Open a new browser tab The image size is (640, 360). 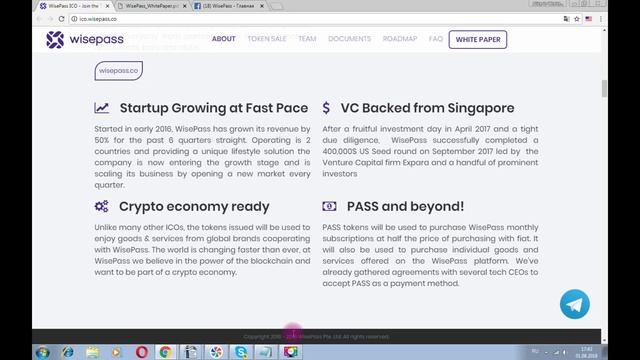(x=276, y=6)
